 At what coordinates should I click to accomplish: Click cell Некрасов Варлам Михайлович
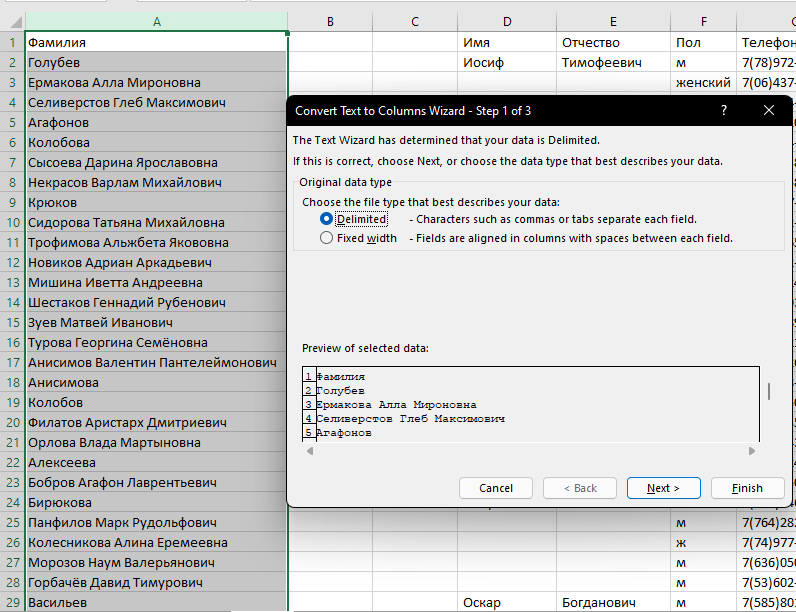point(156,182)
